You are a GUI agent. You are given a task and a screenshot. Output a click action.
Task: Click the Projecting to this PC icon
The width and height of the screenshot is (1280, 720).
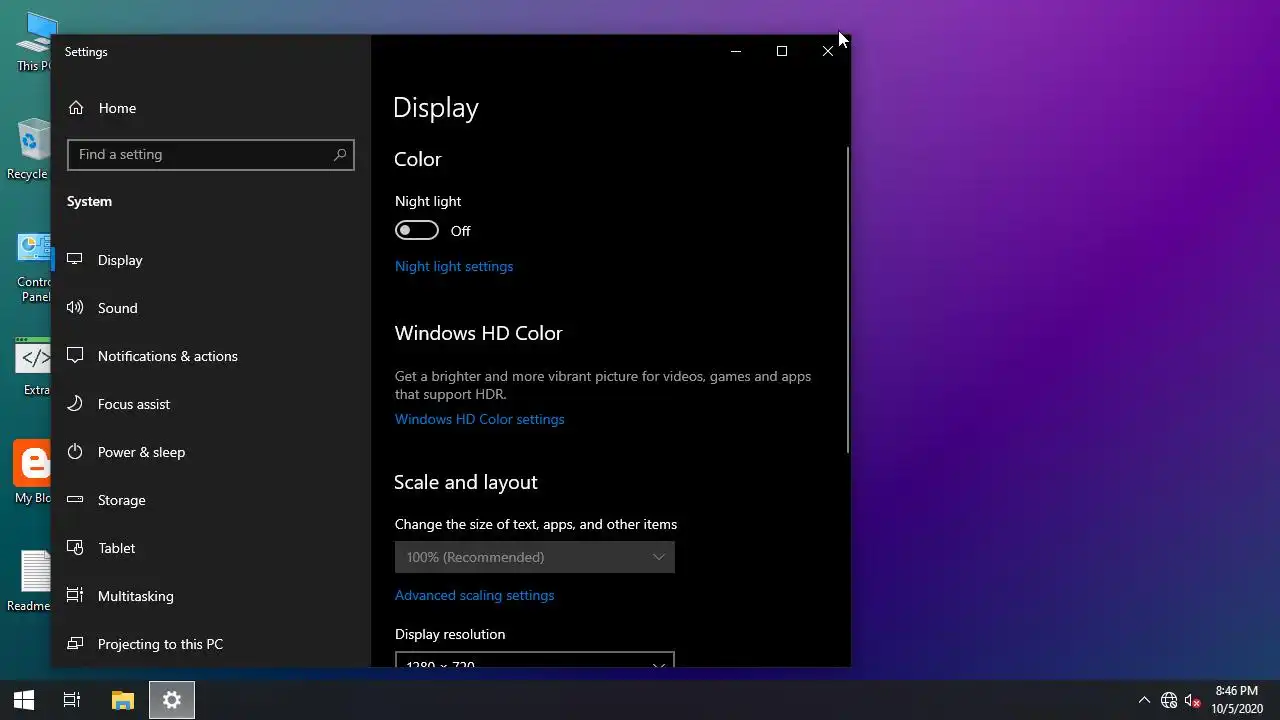[75, 643]
